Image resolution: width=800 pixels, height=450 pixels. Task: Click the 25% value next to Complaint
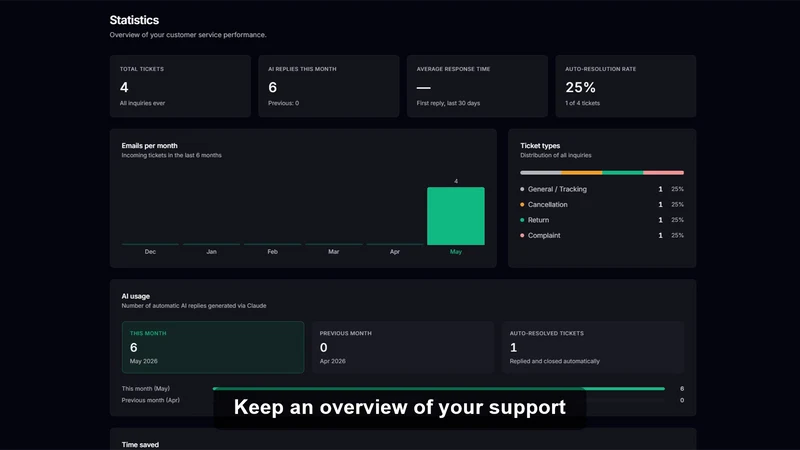[678, 235]
